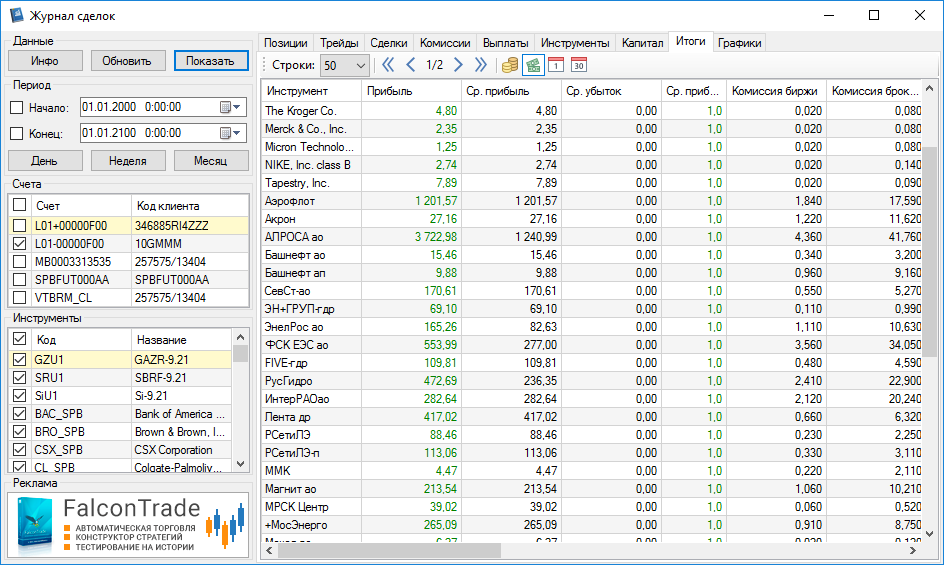Check account MB0003313535
944x565 pixels.
(x=19, y=262)
